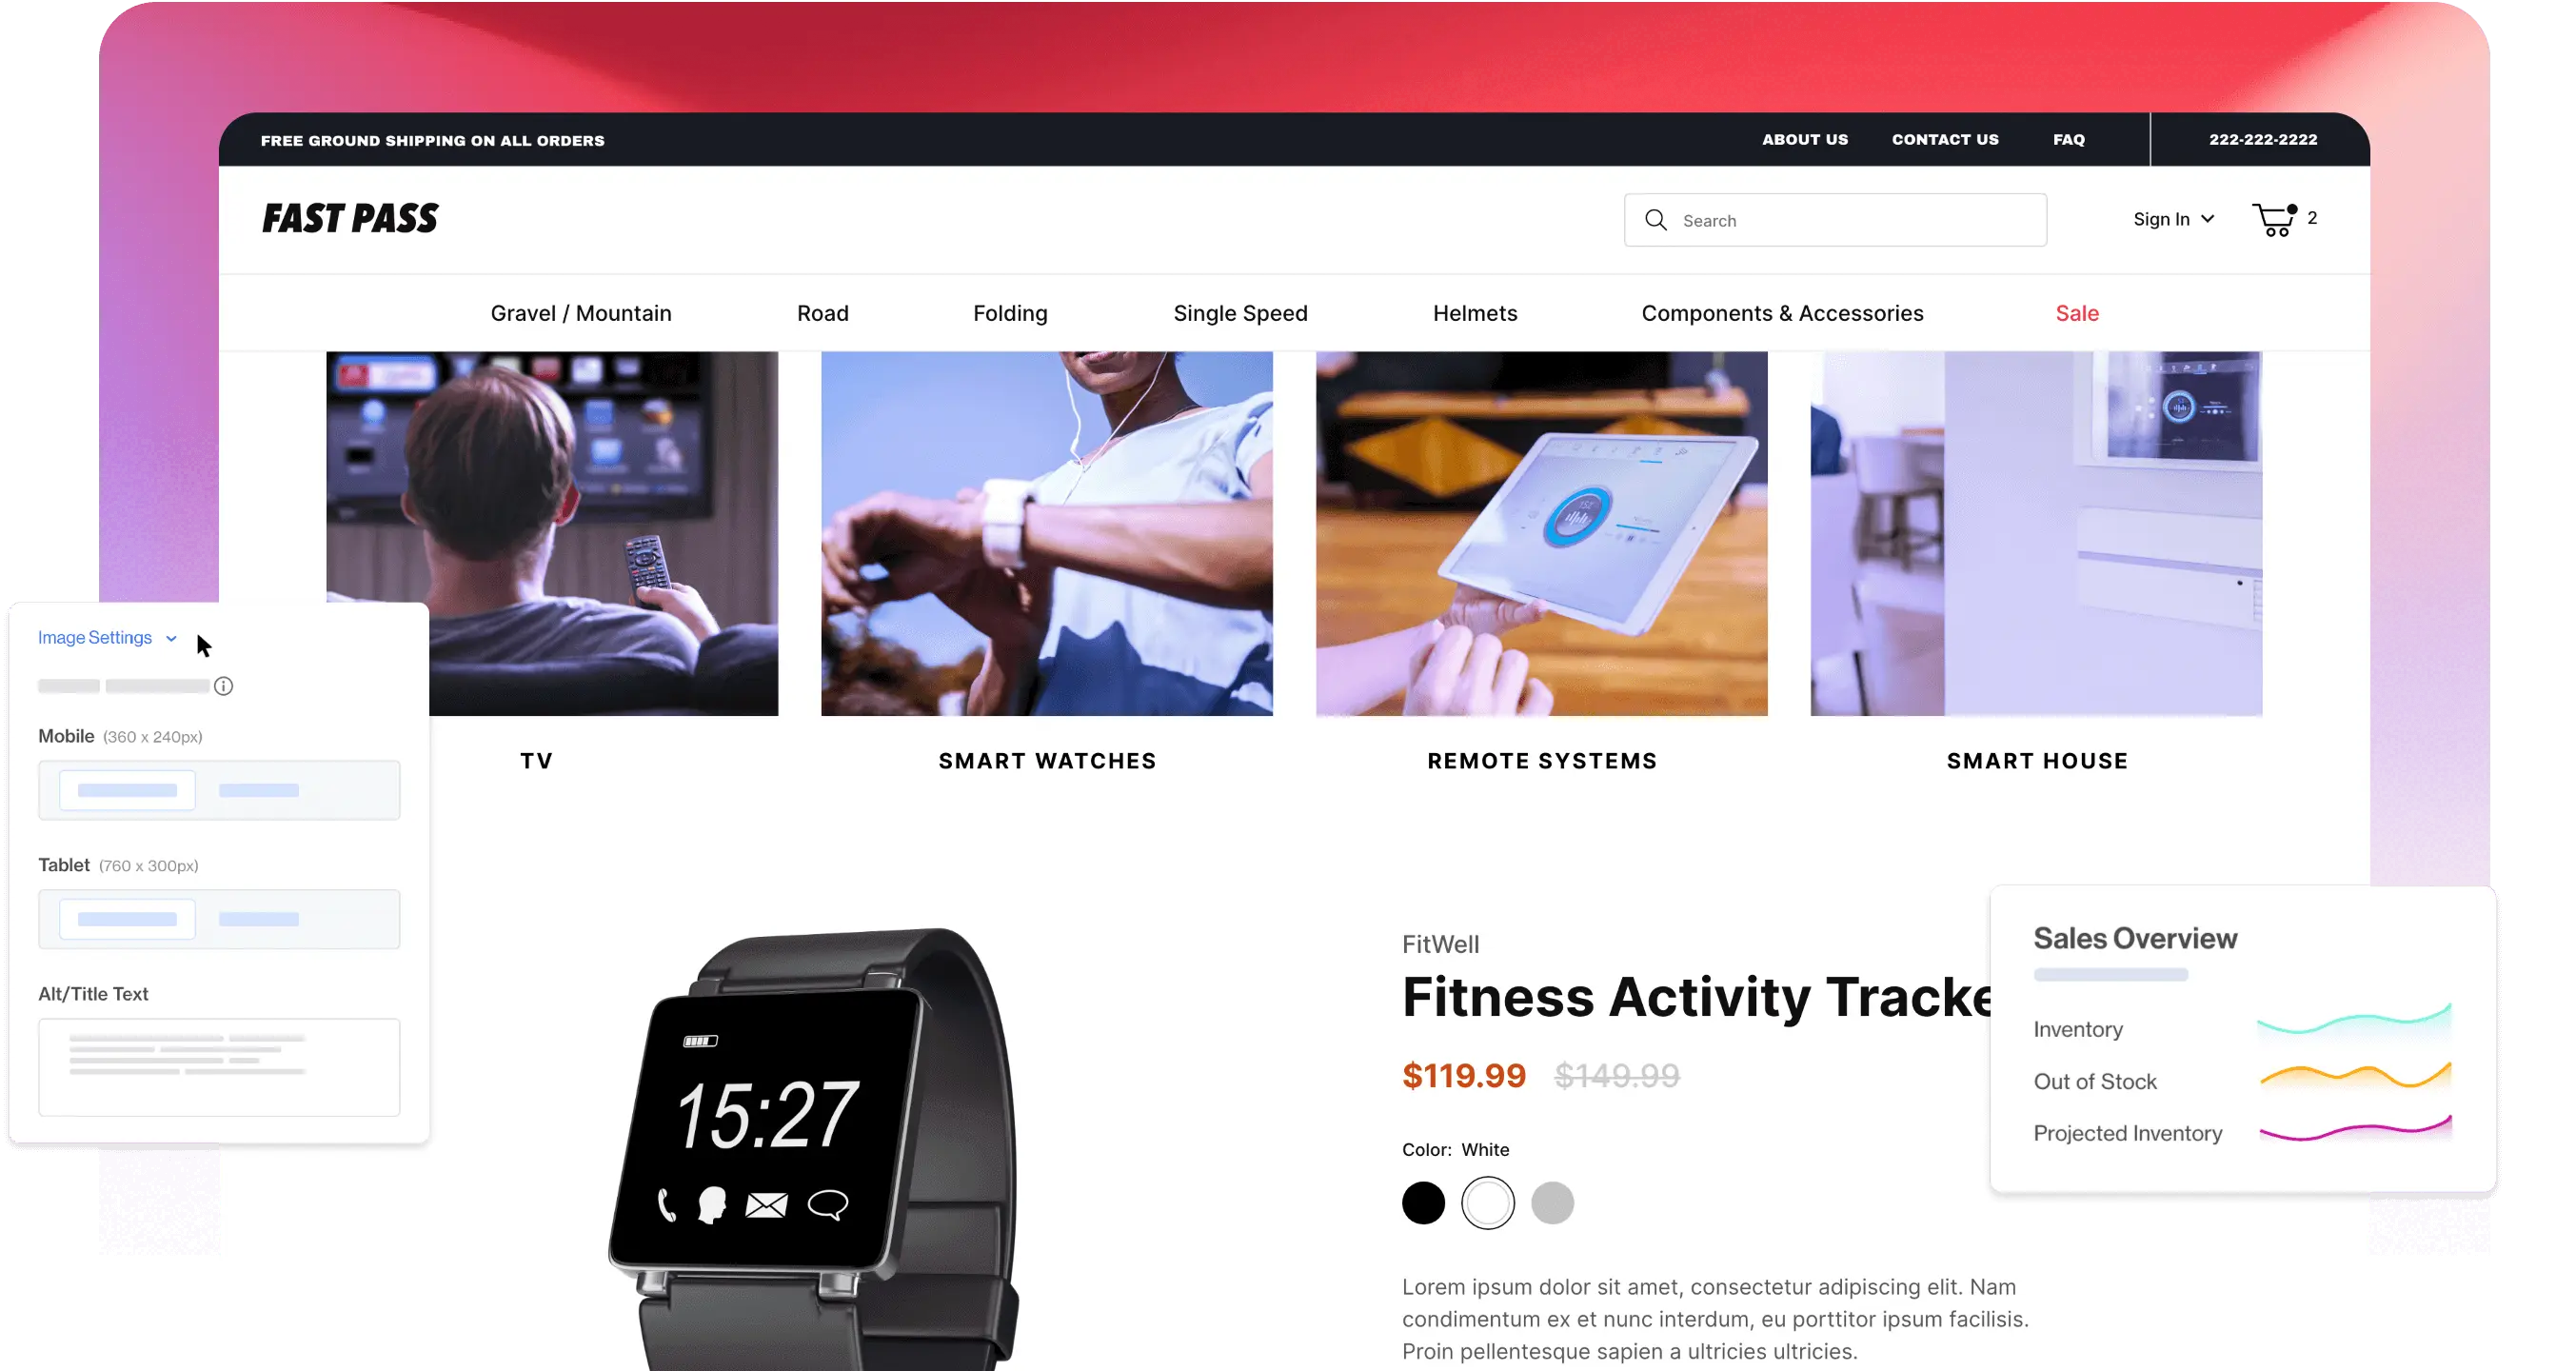Click the Contact Us navigation link
2576x1371 pixels.
[1944, 140]
